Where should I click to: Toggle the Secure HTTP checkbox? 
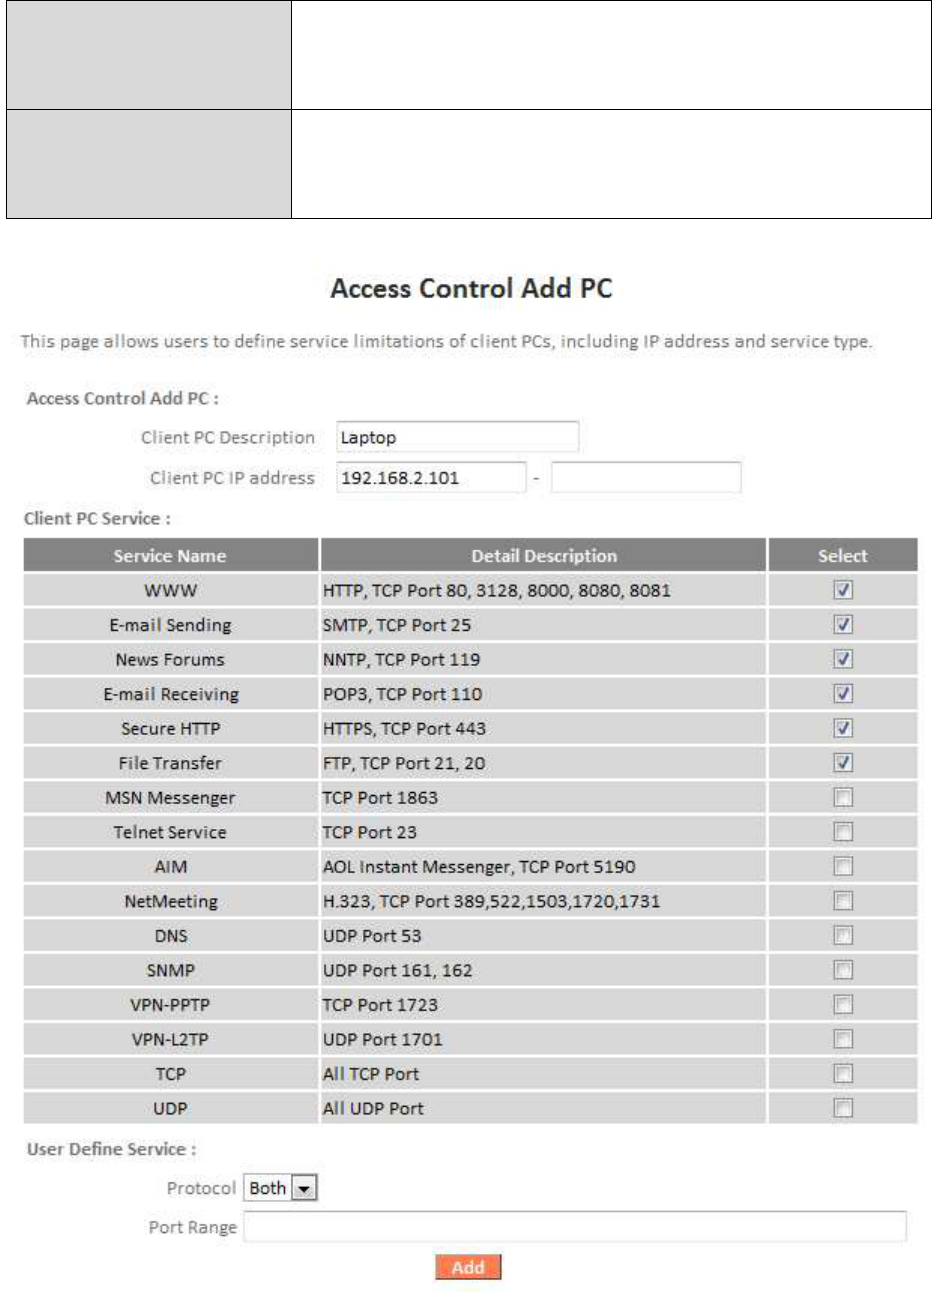[843, 728]
